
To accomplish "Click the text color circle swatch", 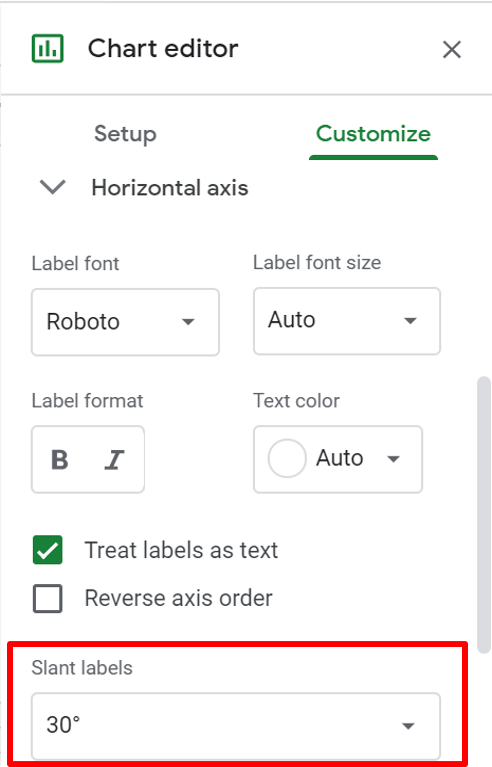I will pyautogui.click(x=287, y=459).
